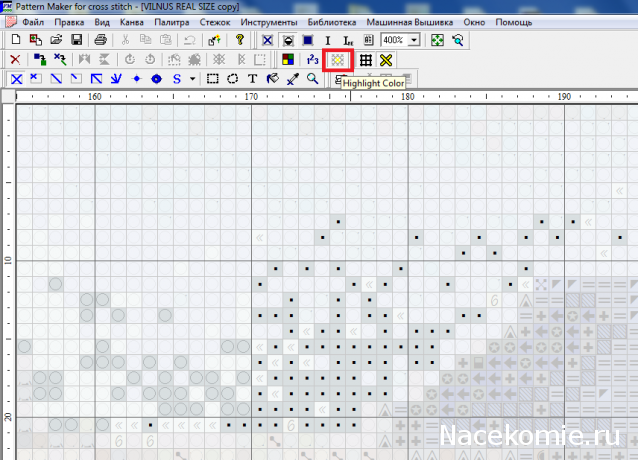Choose the text tool (T icon)
Image resolution: width=638 pixels, height=460 pixels.
(x=252, y=78)
